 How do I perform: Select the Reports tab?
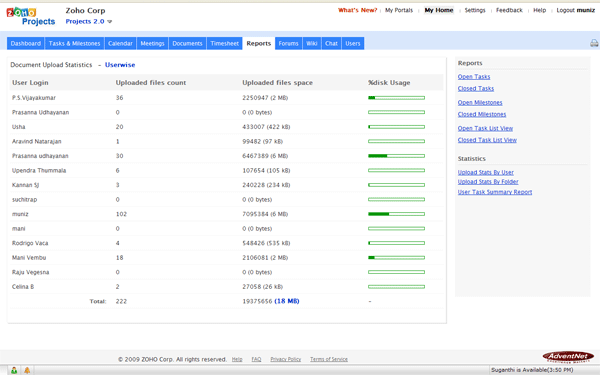[259, 43]
